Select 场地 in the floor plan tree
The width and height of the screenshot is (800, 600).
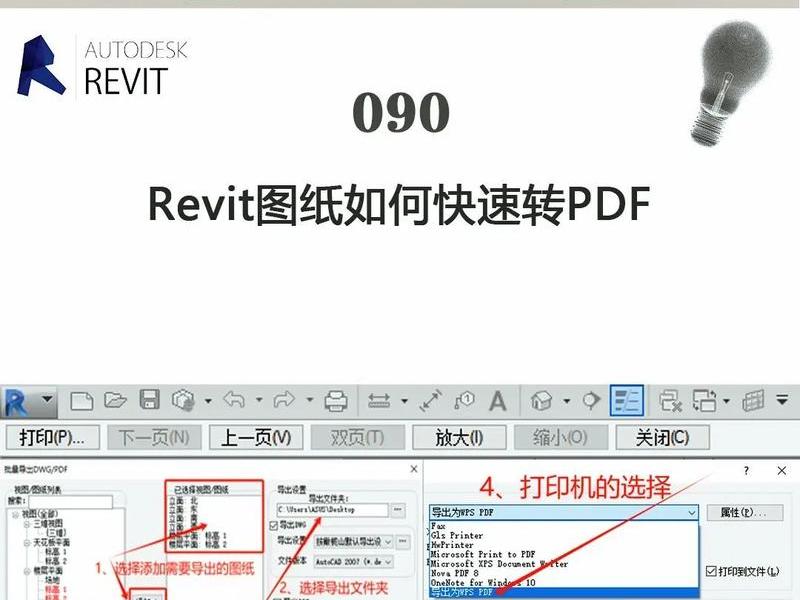pyautogui.click(x=52, y=580)
